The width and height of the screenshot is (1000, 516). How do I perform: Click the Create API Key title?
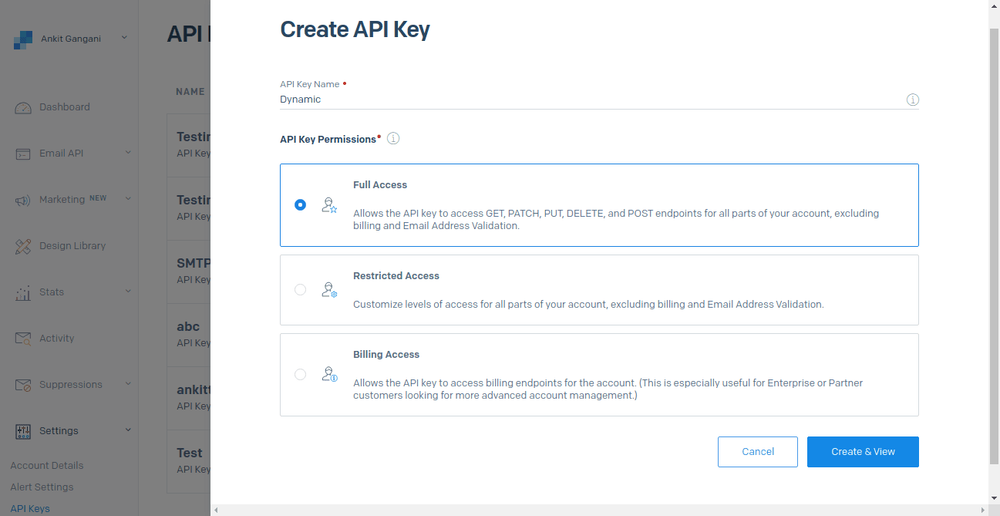pos(355,29)
